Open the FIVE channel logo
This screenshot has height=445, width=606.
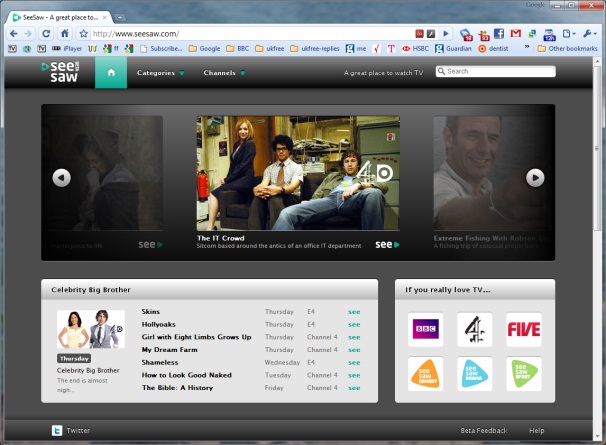click(524, 329)
